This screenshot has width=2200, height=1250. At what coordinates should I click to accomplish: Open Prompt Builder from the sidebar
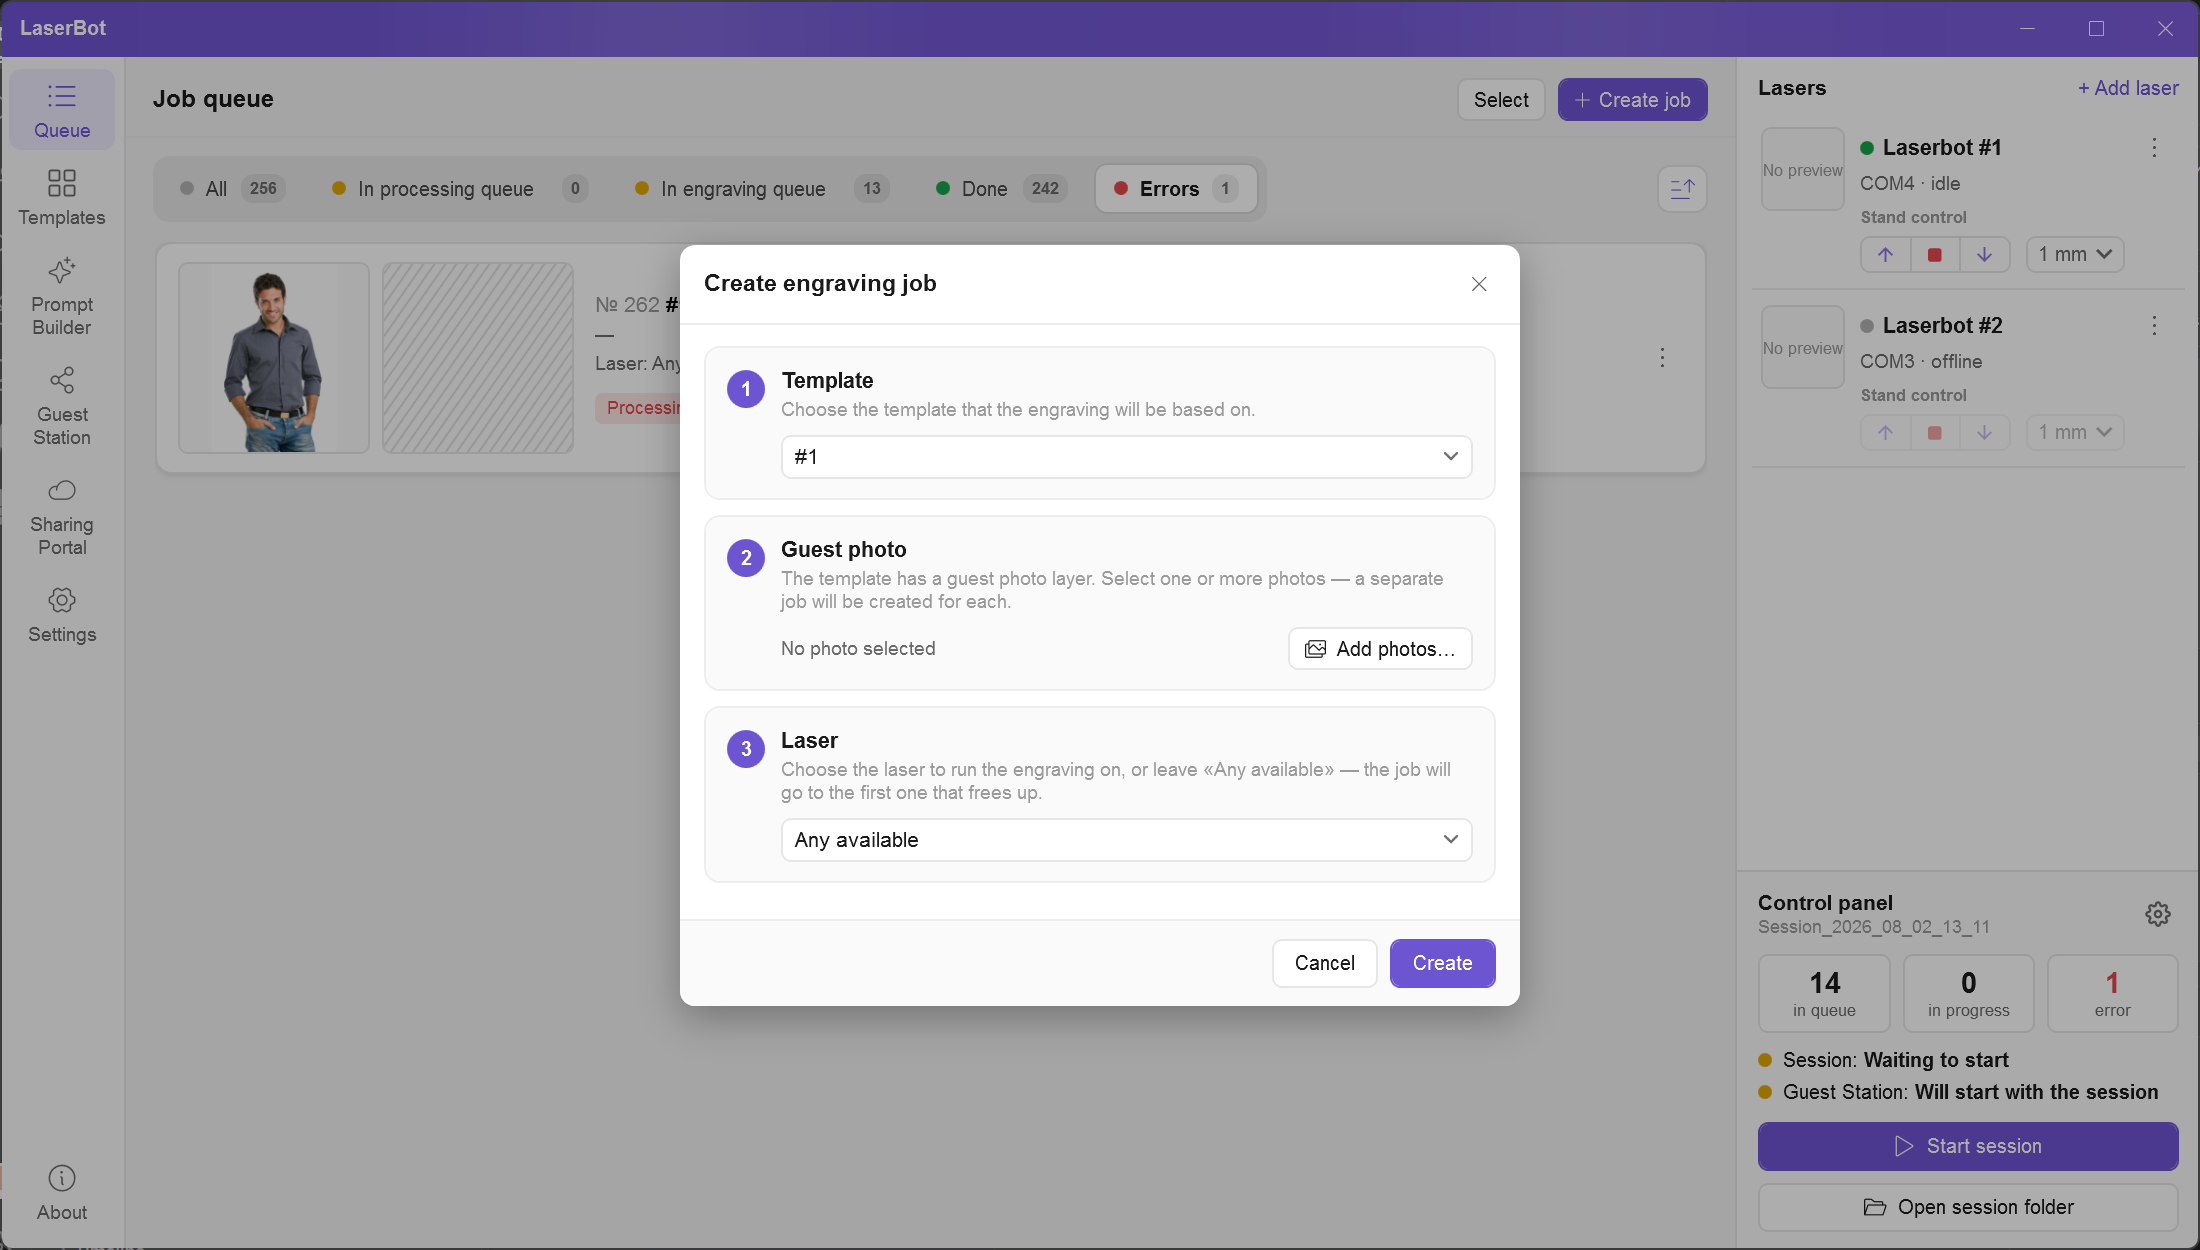coord(62,297)
